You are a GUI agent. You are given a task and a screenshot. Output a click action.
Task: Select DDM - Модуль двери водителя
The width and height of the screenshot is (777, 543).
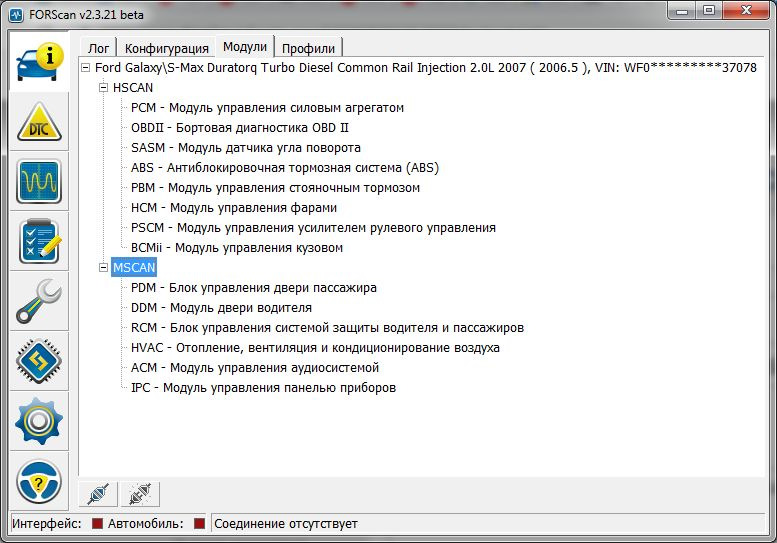pos(221,308)
